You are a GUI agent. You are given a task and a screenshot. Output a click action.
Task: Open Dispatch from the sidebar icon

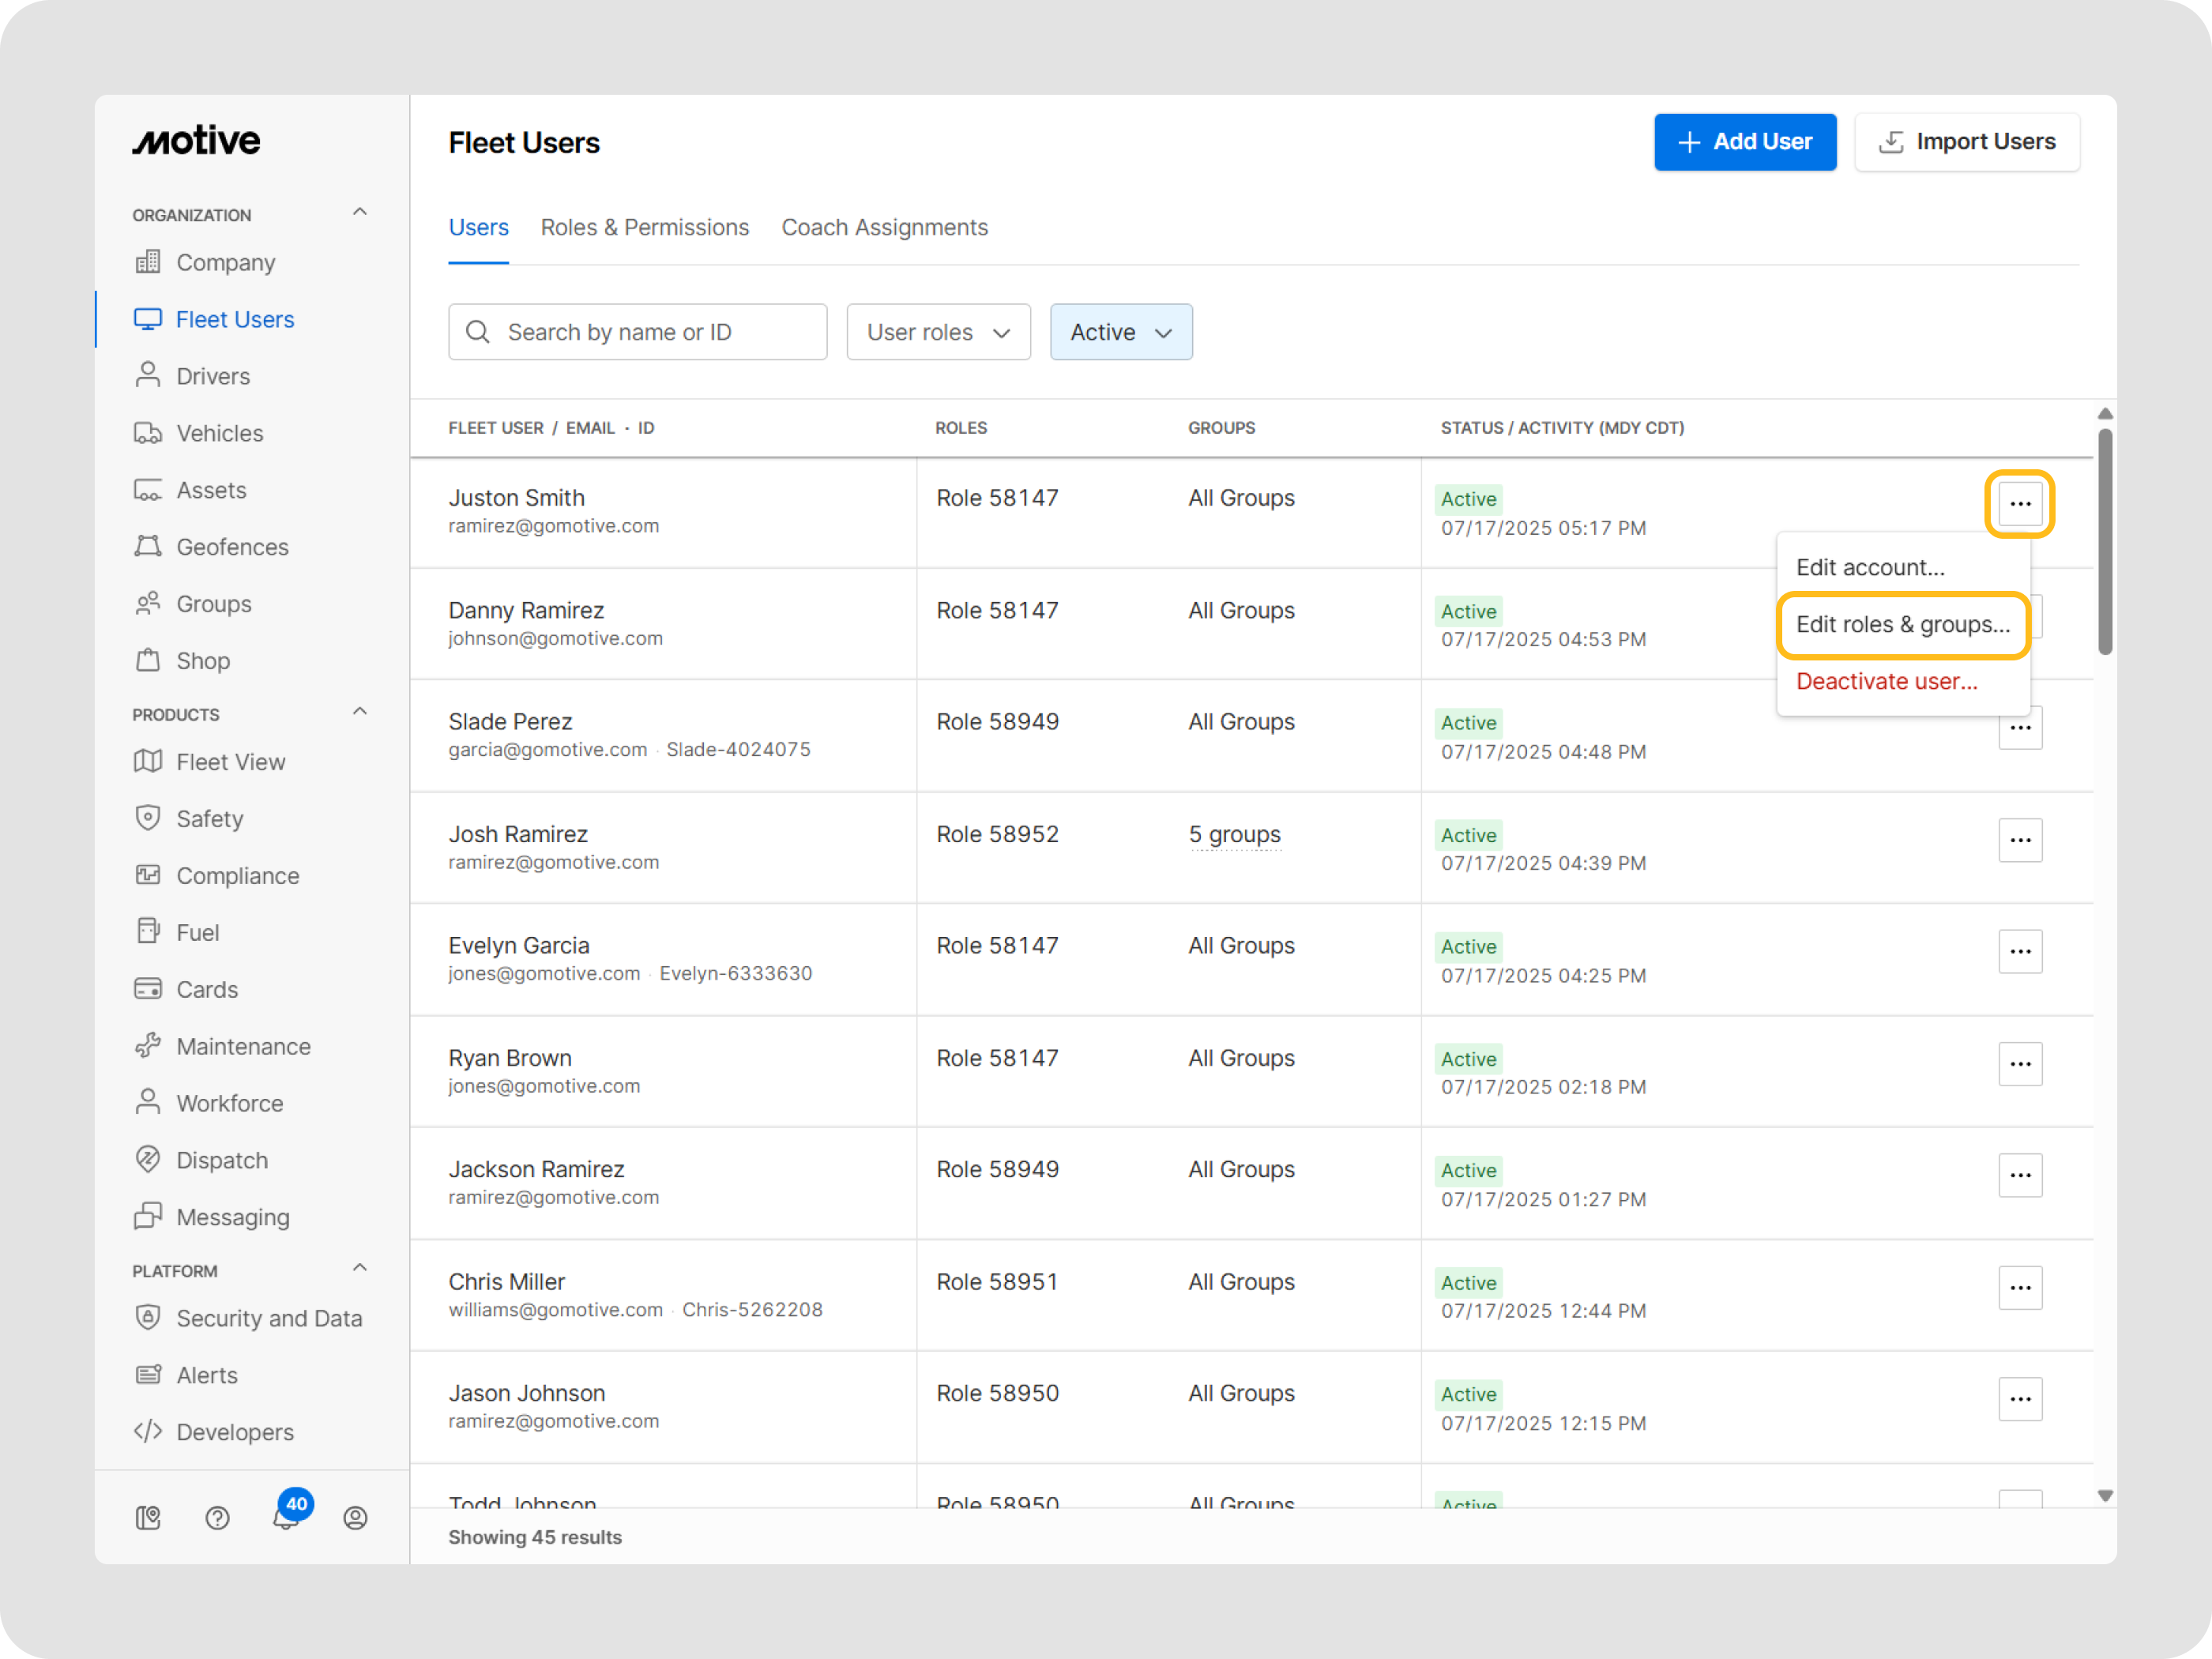(148, 1159)
